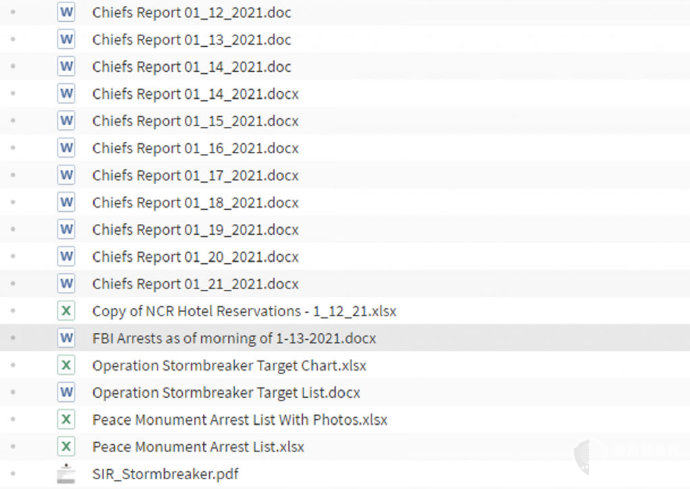Click Word icon for Chiefs Report 01_20_2021.docx
690x489 pixels.
point(66,257)
